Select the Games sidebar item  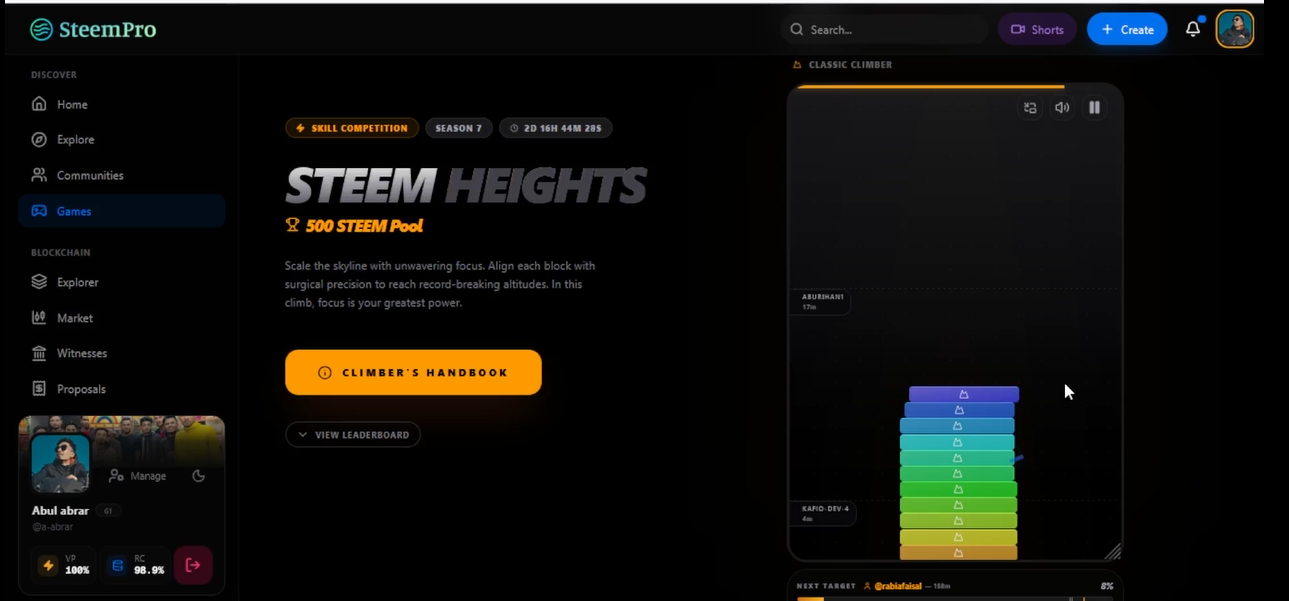click(x=121, y=211)
